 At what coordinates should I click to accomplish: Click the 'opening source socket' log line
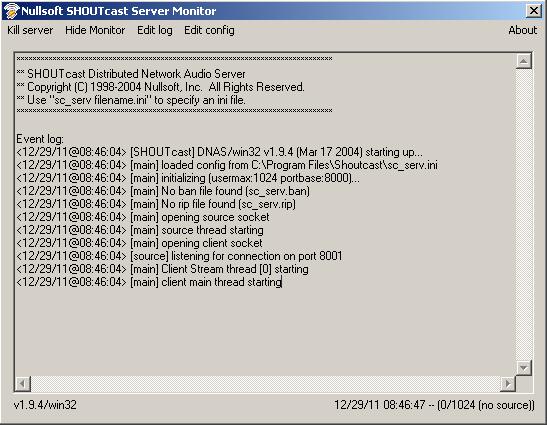point(143,217)
